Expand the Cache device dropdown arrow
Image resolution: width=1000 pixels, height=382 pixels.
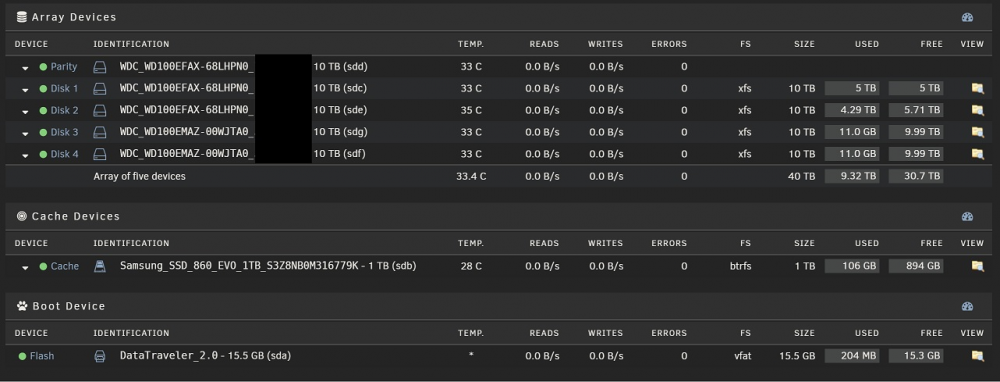tap(26, 267)
